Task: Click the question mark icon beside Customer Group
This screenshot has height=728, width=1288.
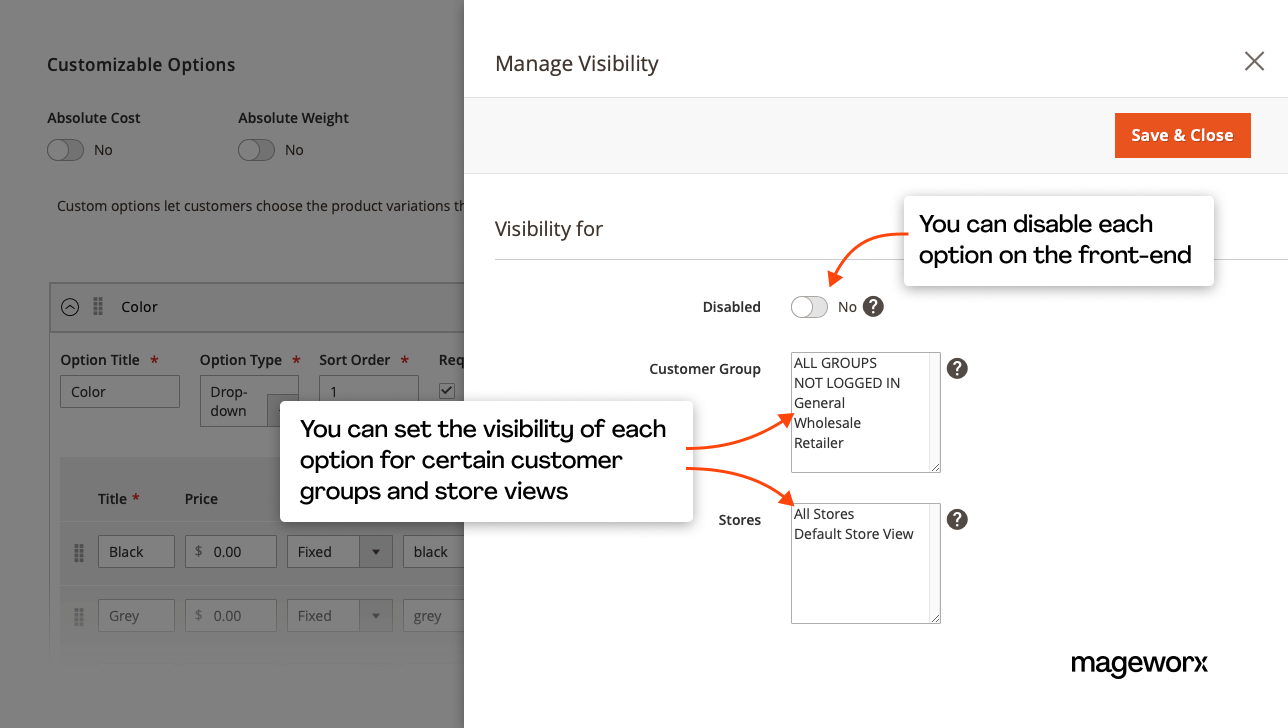Action: [957, 368]
